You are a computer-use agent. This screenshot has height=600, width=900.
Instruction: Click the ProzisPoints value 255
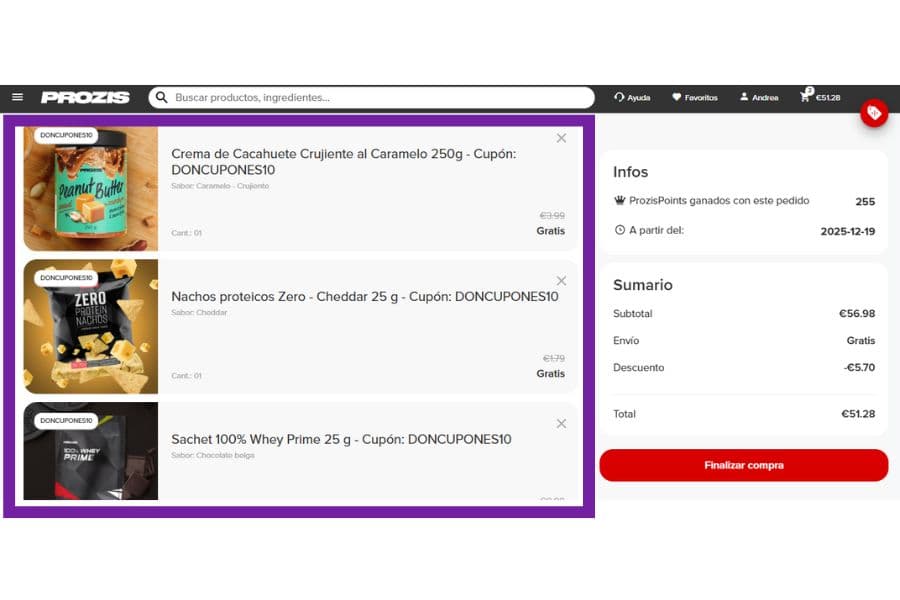pyautogui.click(x=865, y=202)
